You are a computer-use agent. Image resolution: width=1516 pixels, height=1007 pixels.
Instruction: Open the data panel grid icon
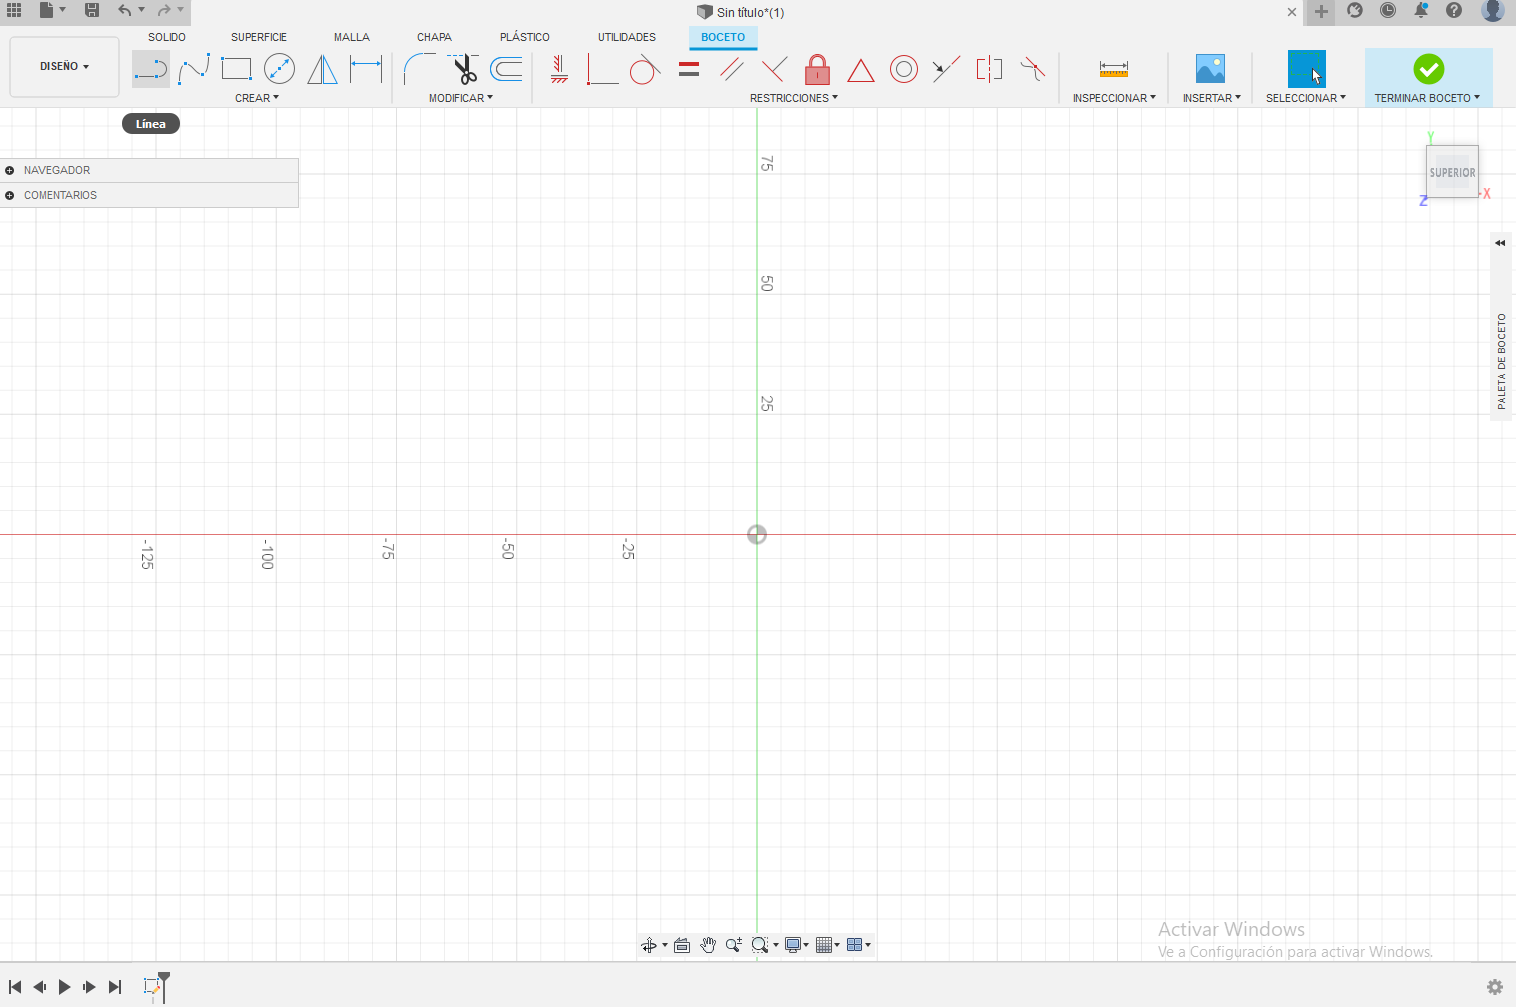click(14, 10)
